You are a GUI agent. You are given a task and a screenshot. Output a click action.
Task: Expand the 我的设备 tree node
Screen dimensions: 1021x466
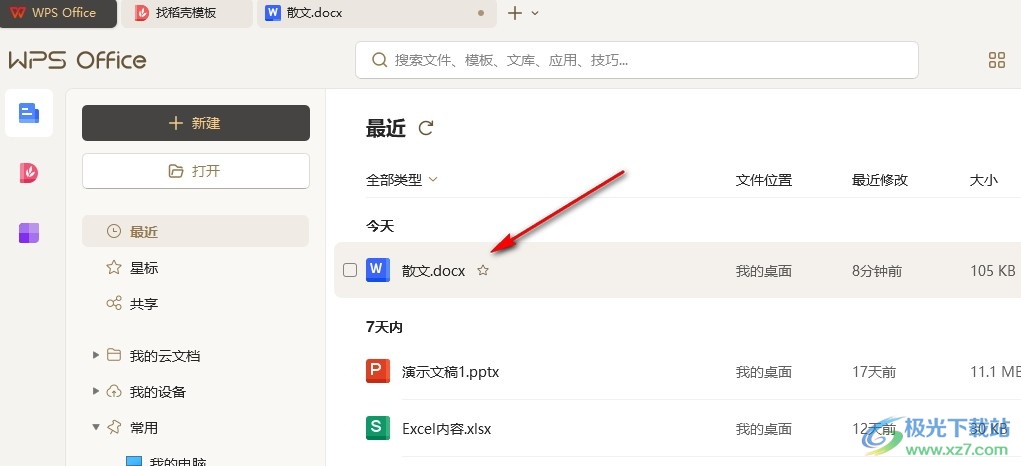[x=96, y=392]
